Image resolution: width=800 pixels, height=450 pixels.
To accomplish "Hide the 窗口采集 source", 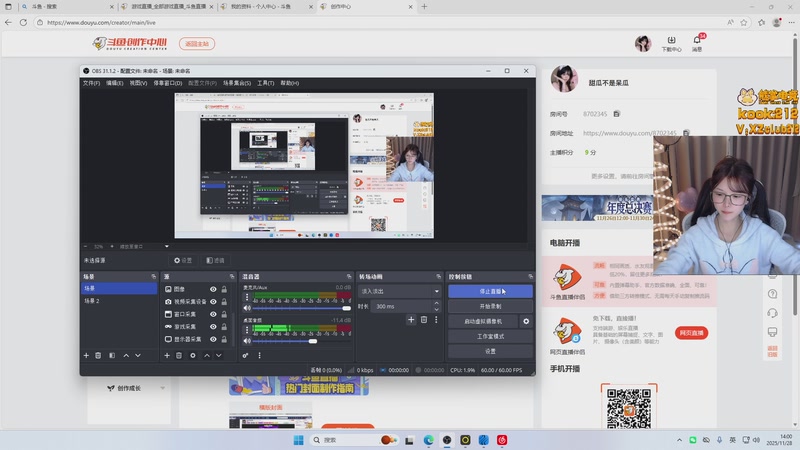I will 213,314.
